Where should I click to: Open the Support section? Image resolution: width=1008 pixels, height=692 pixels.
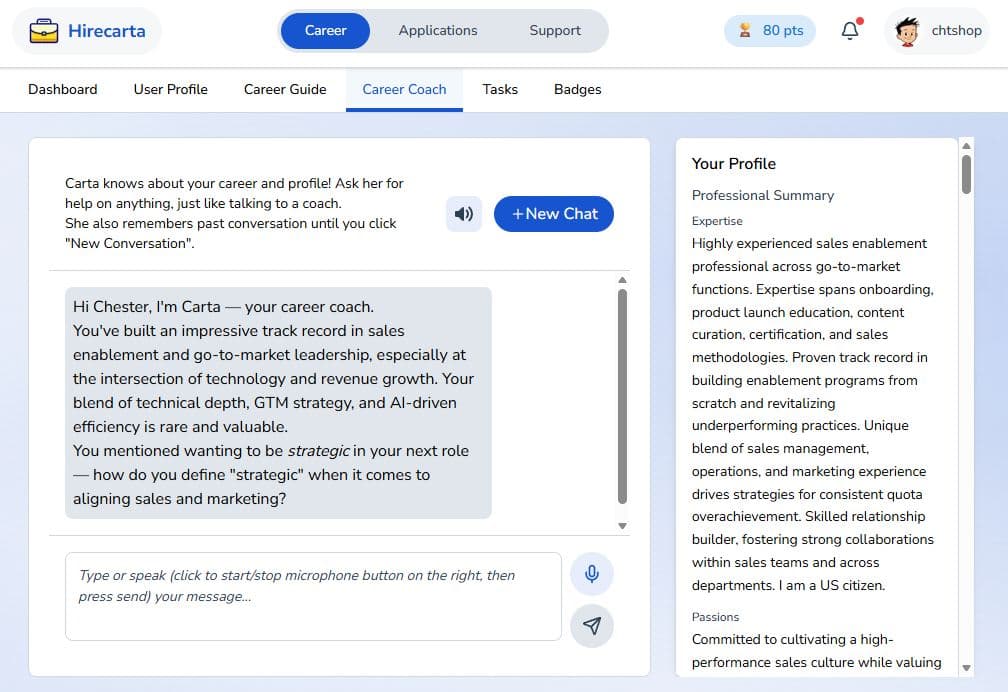tap(554, 31)
